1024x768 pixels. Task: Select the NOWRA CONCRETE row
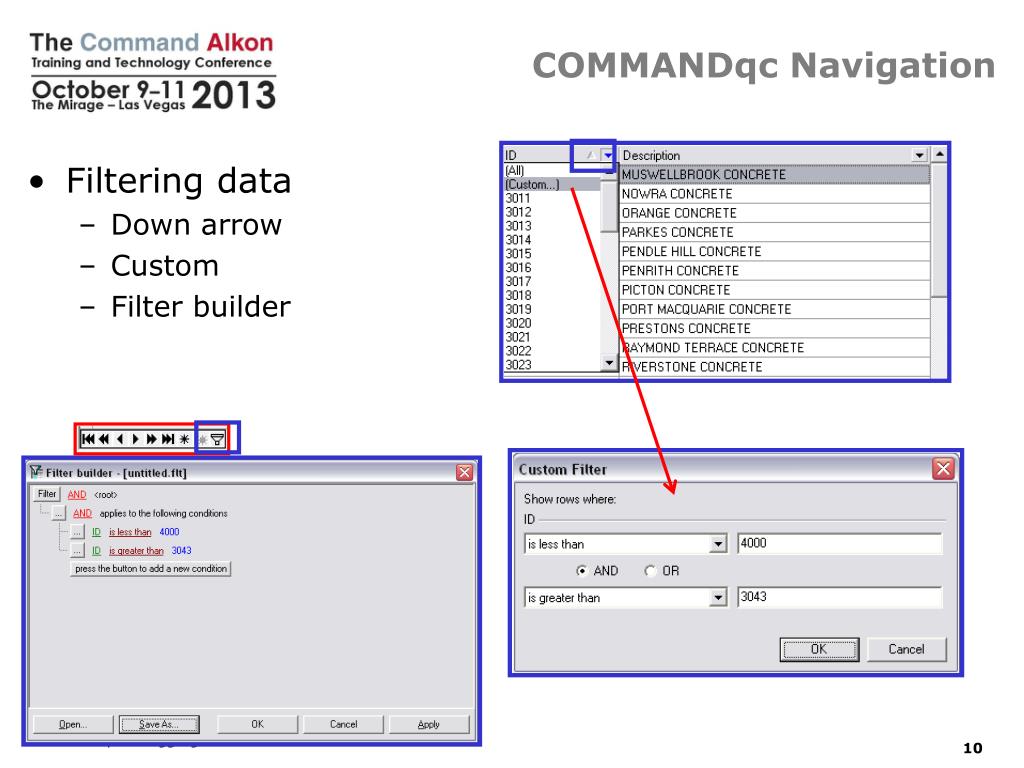tap(775, 194)
